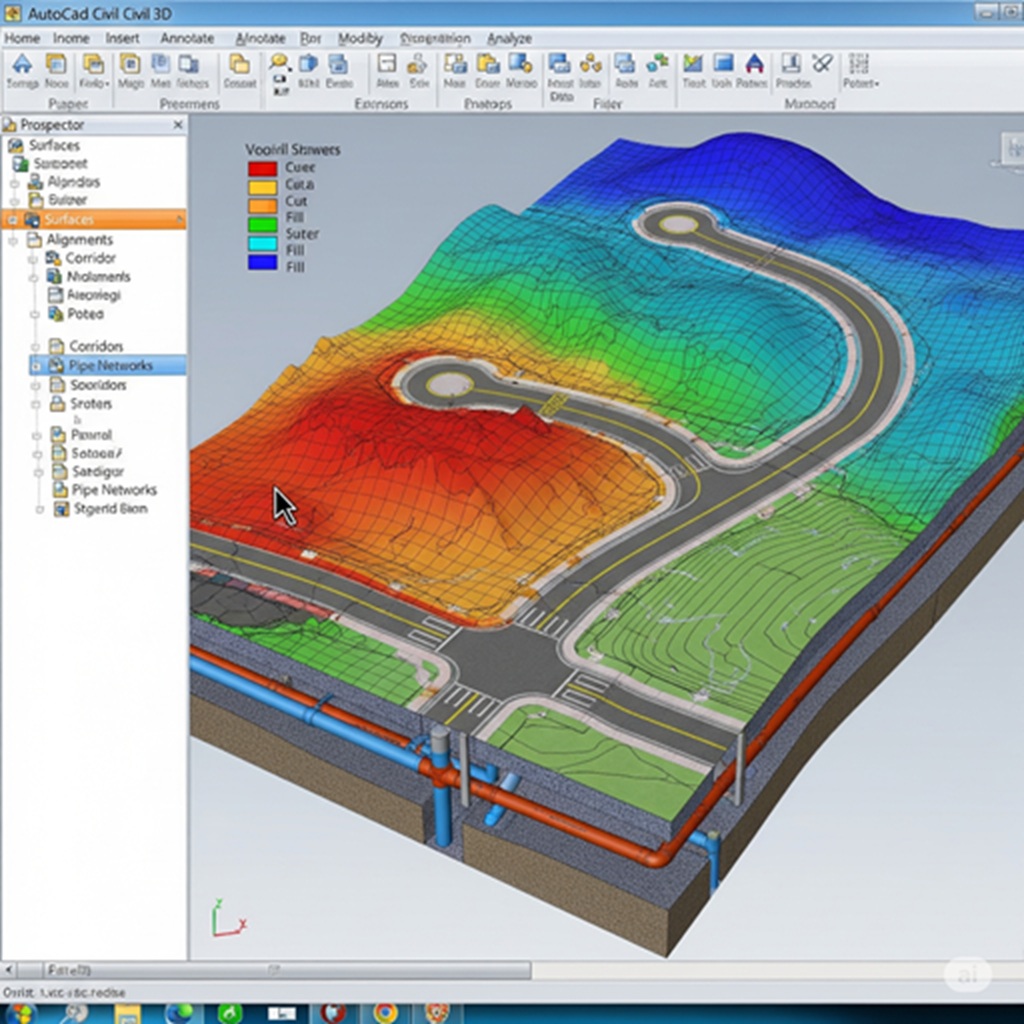Click the Prospector panel header icon
Image resolution: width=1024 pixels, height=1024 pixels.
click(x=12, y=125)
